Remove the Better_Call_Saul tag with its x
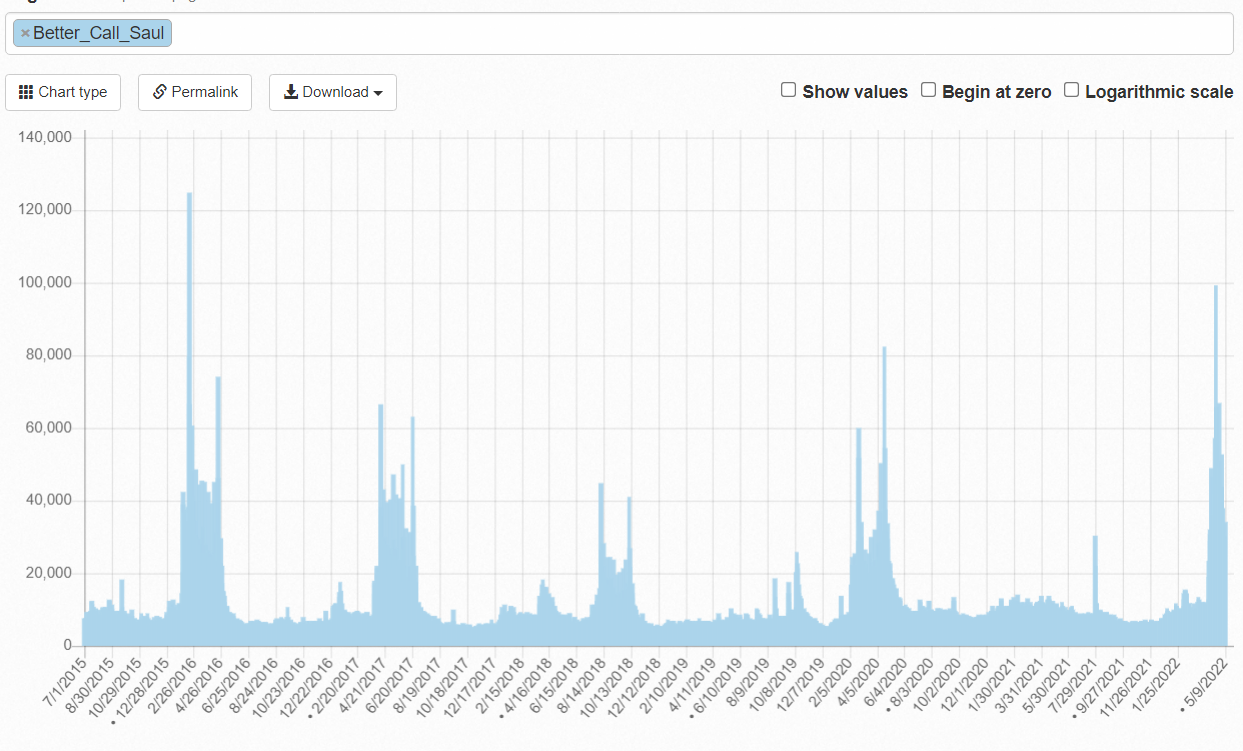Viewport: 1243px width, 751px height. 25,33
